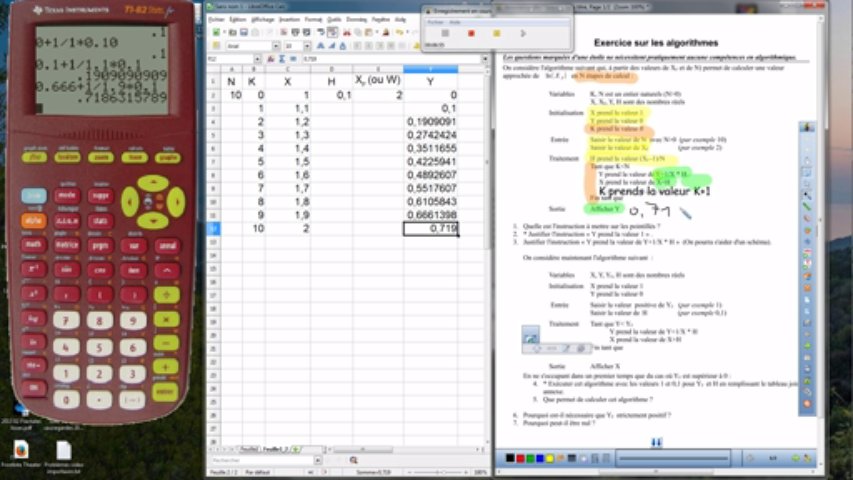Viewport: 853px width, 480px height.
Task: Click the grey square button in recorder
Action: click(445, 34)
